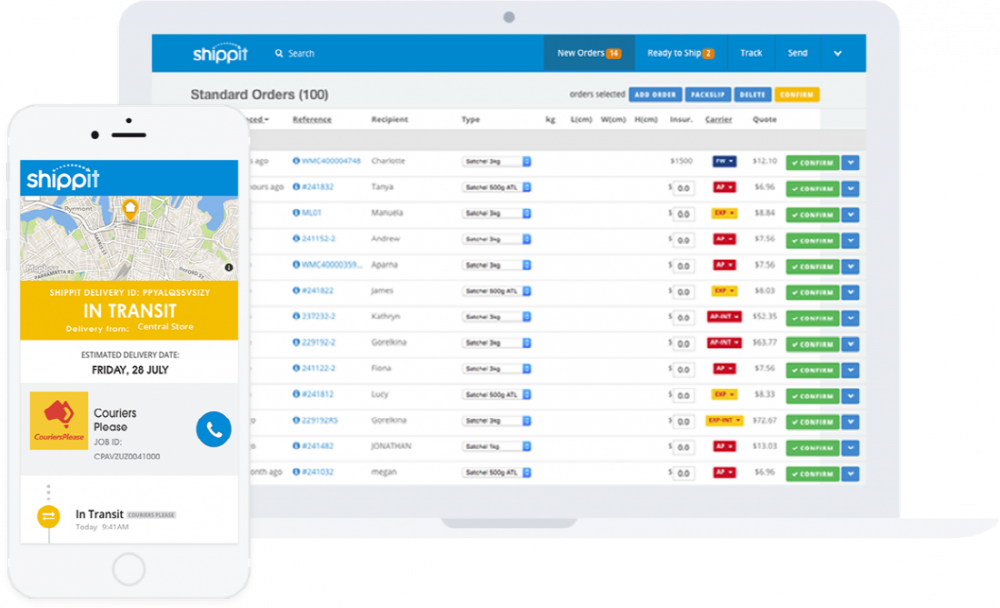The width and height of the screenshot is (1000, 608).
Task: Click the Add Order button
Action: (x=655, y=95)
